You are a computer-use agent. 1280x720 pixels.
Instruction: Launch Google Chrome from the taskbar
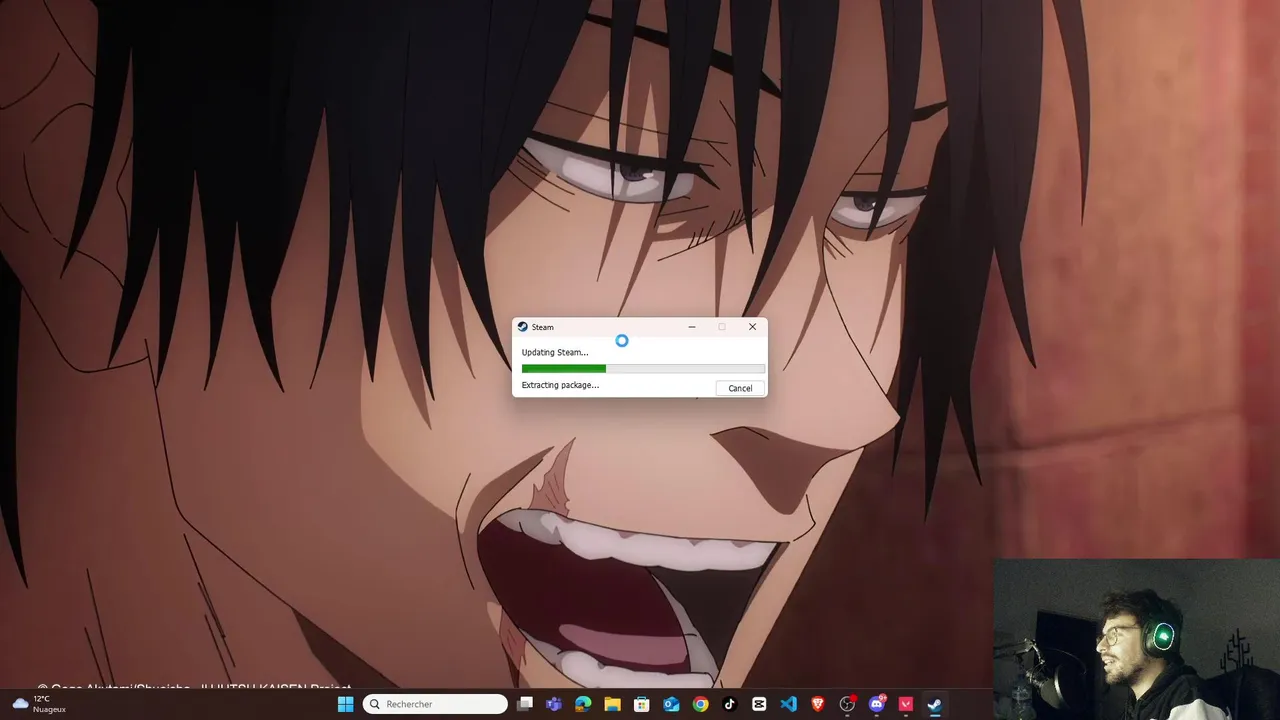(x=700, y=704)
